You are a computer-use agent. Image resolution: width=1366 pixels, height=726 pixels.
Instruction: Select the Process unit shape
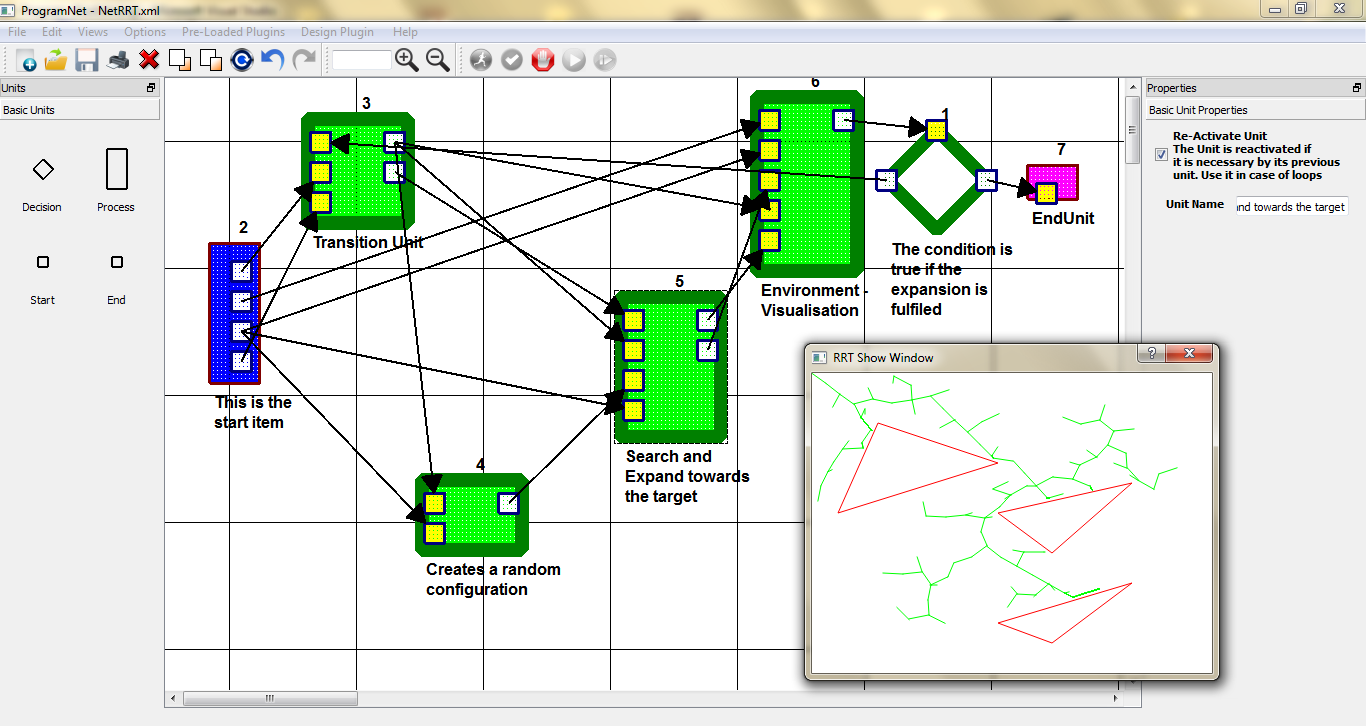116,169
